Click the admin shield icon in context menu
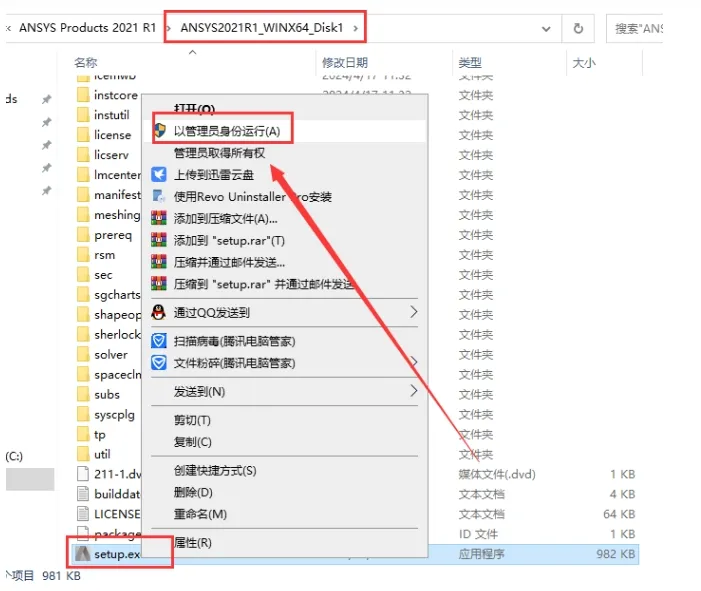The width and height of the screenshot is (701, 591). tap(159, 131)
